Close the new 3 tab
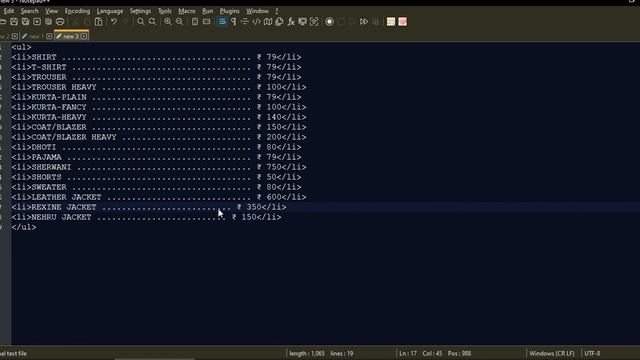This screenshot has height=360, width=640. (84, 36)
